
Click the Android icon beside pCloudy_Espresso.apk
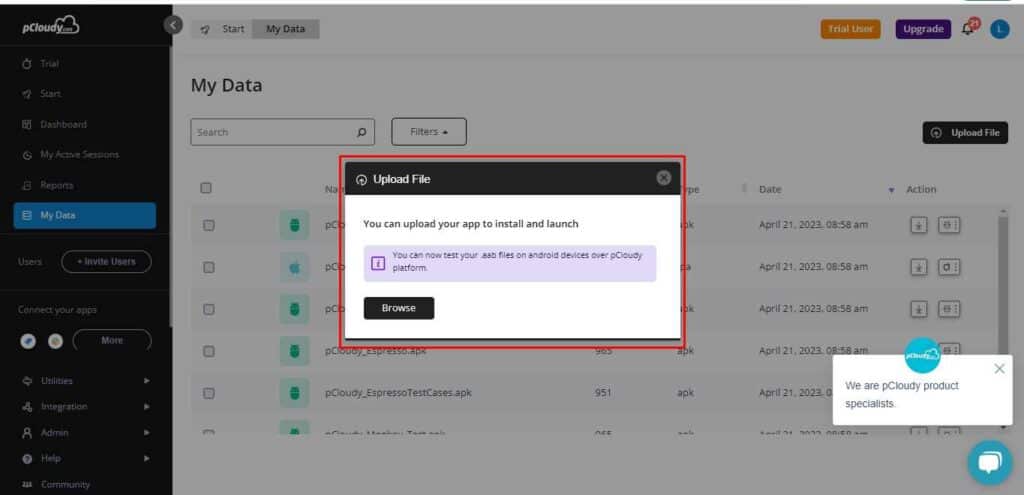[x=295, y=351]
